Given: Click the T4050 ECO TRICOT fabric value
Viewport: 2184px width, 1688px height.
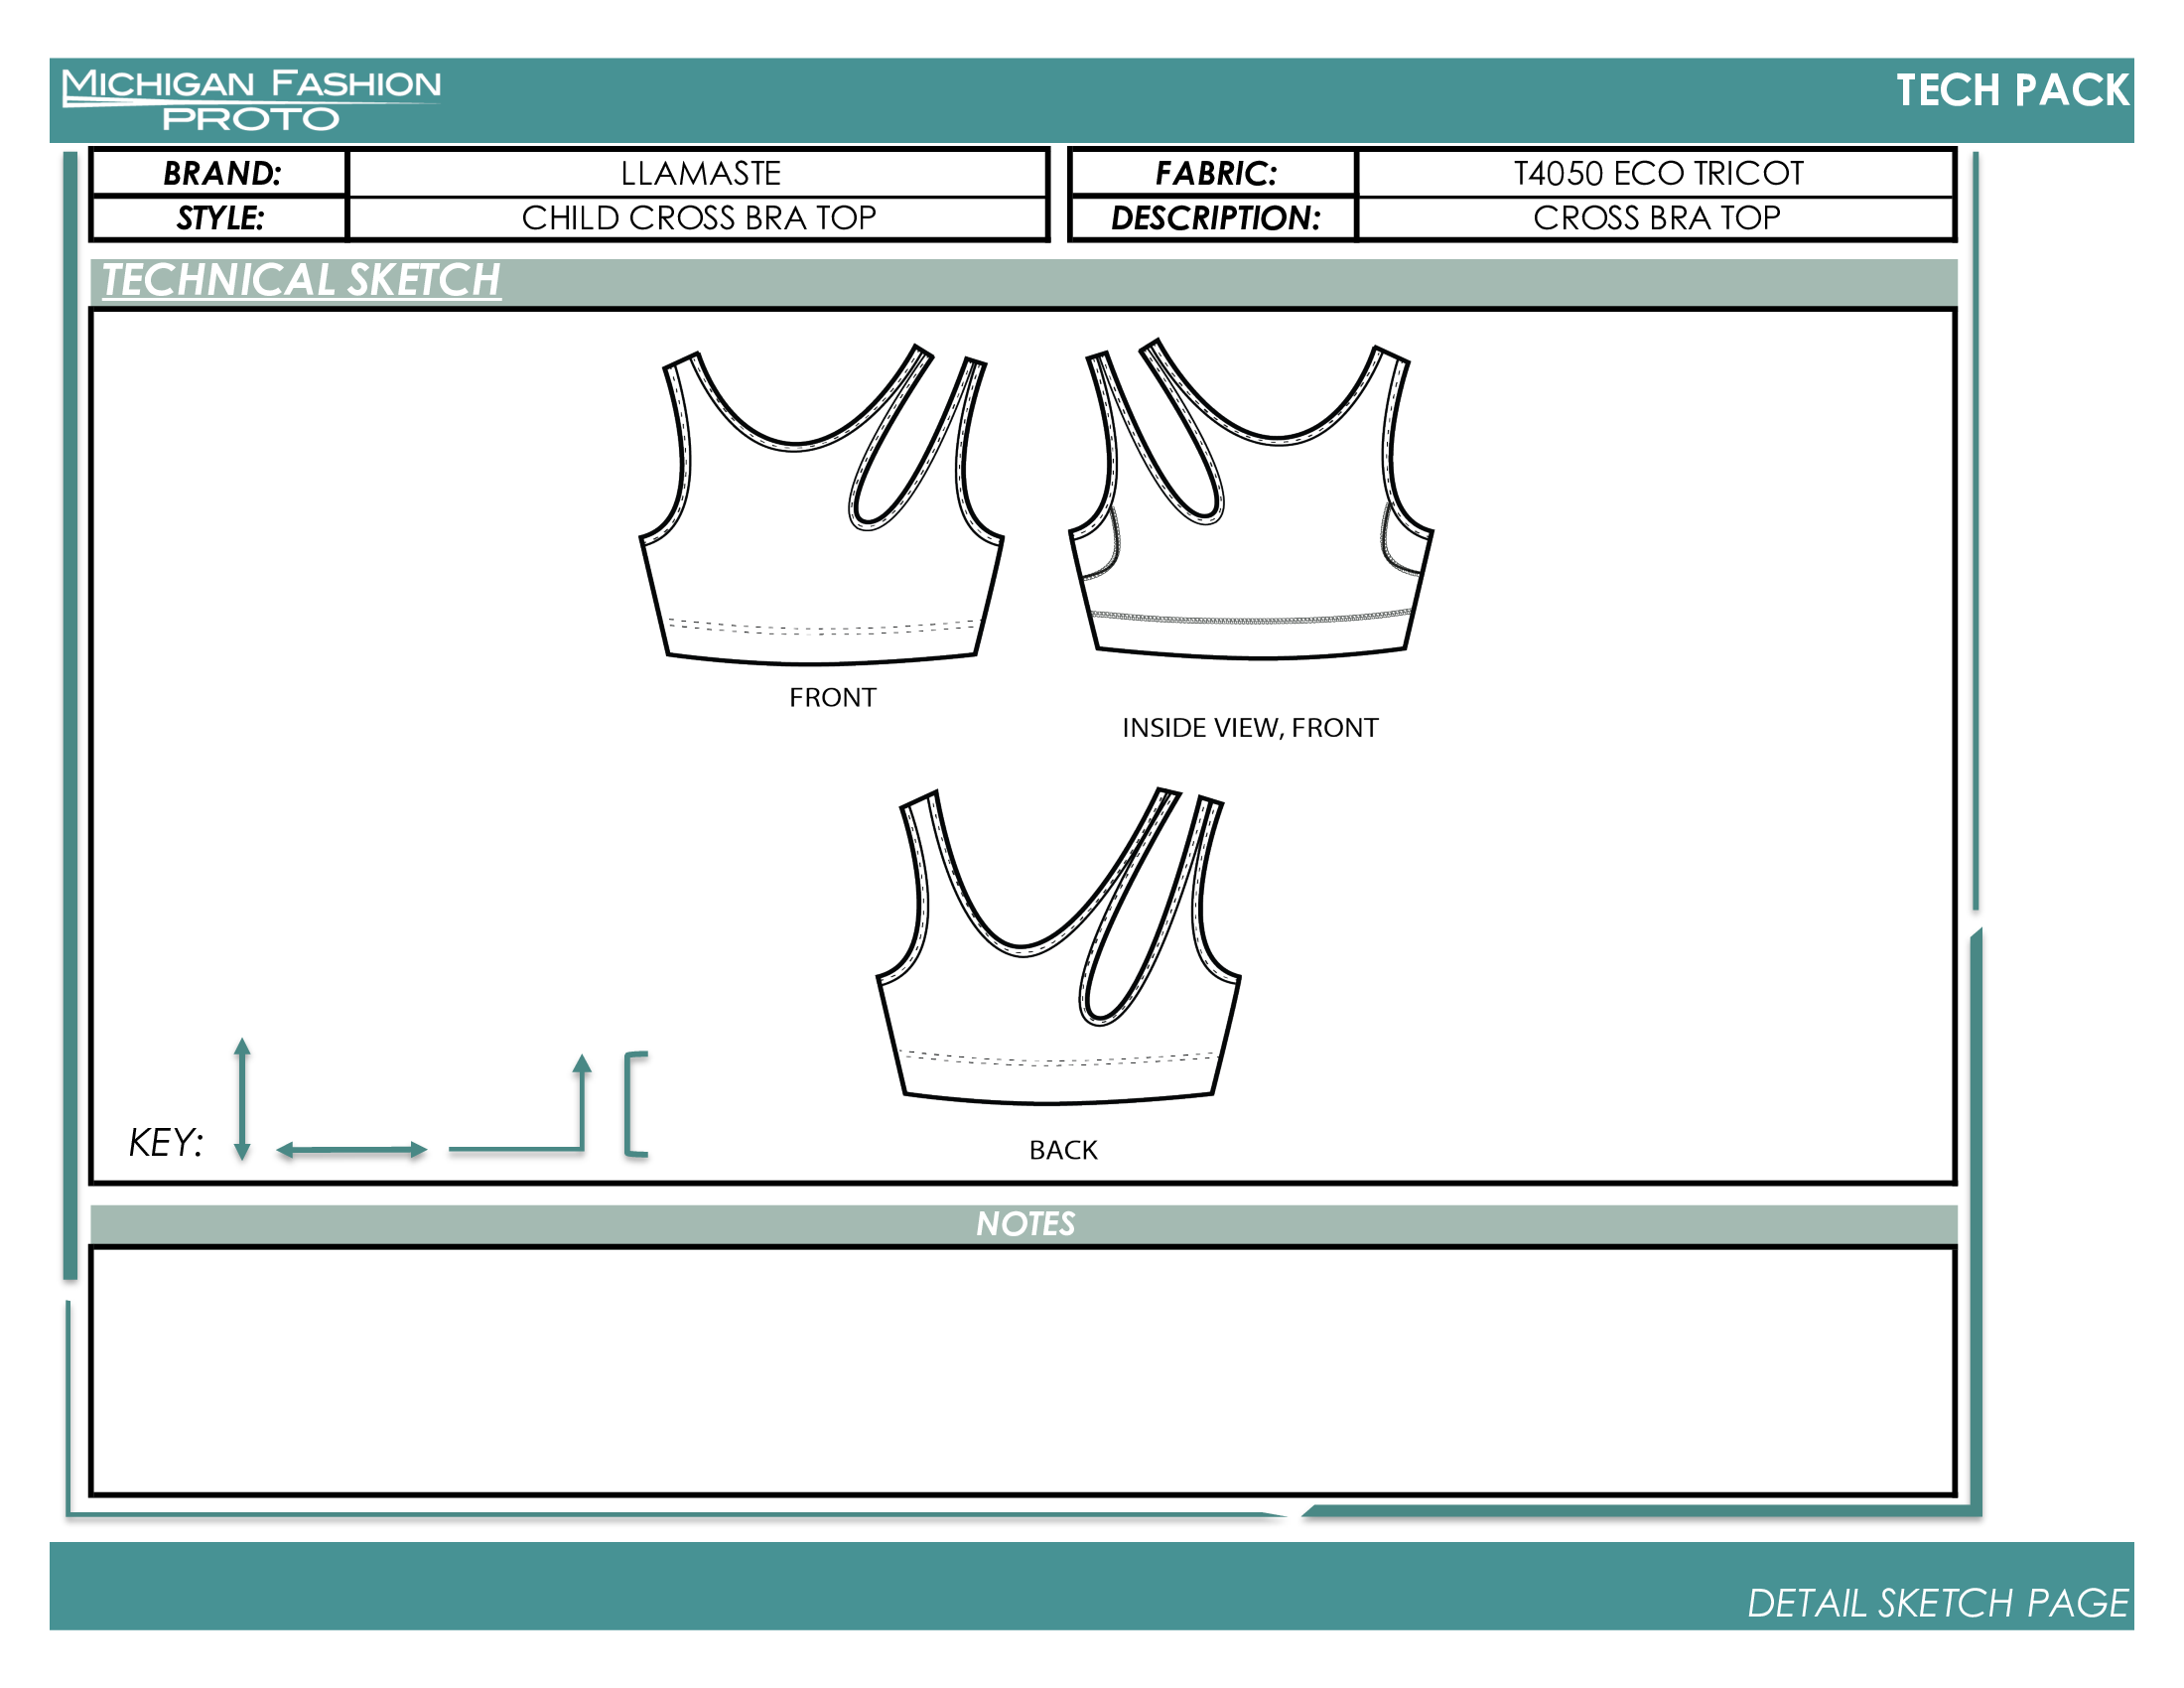Looking at the screenshot, I should pos(1658,173).
